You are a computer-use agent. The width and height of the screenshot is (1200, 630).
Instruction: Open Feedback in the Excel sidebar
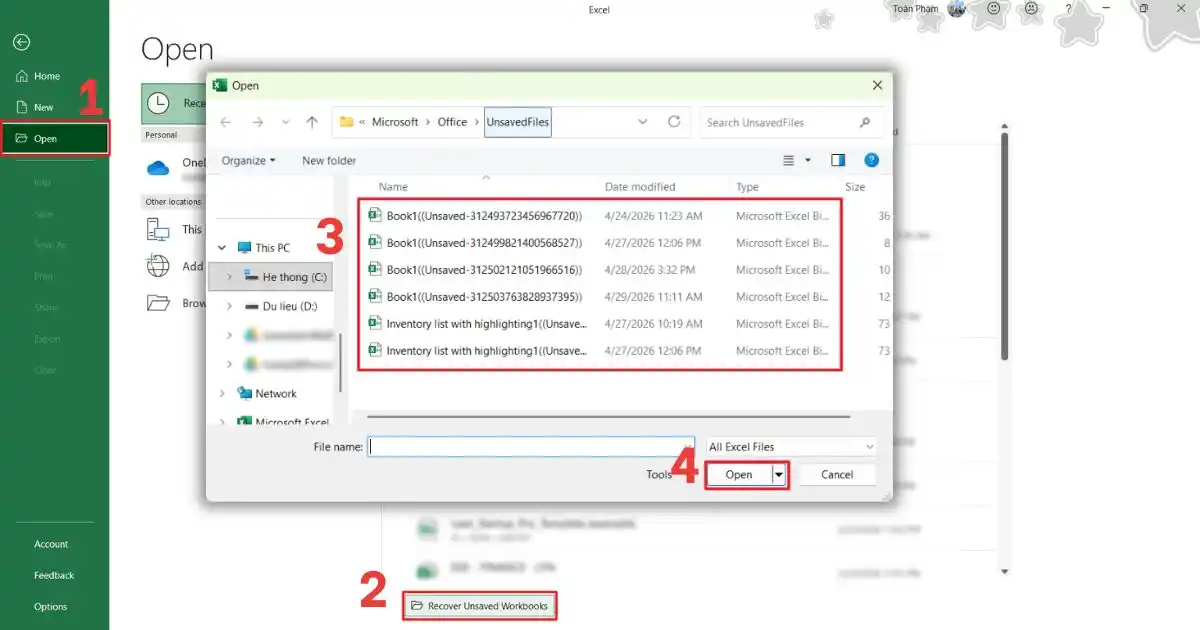[x=54, y=575]
